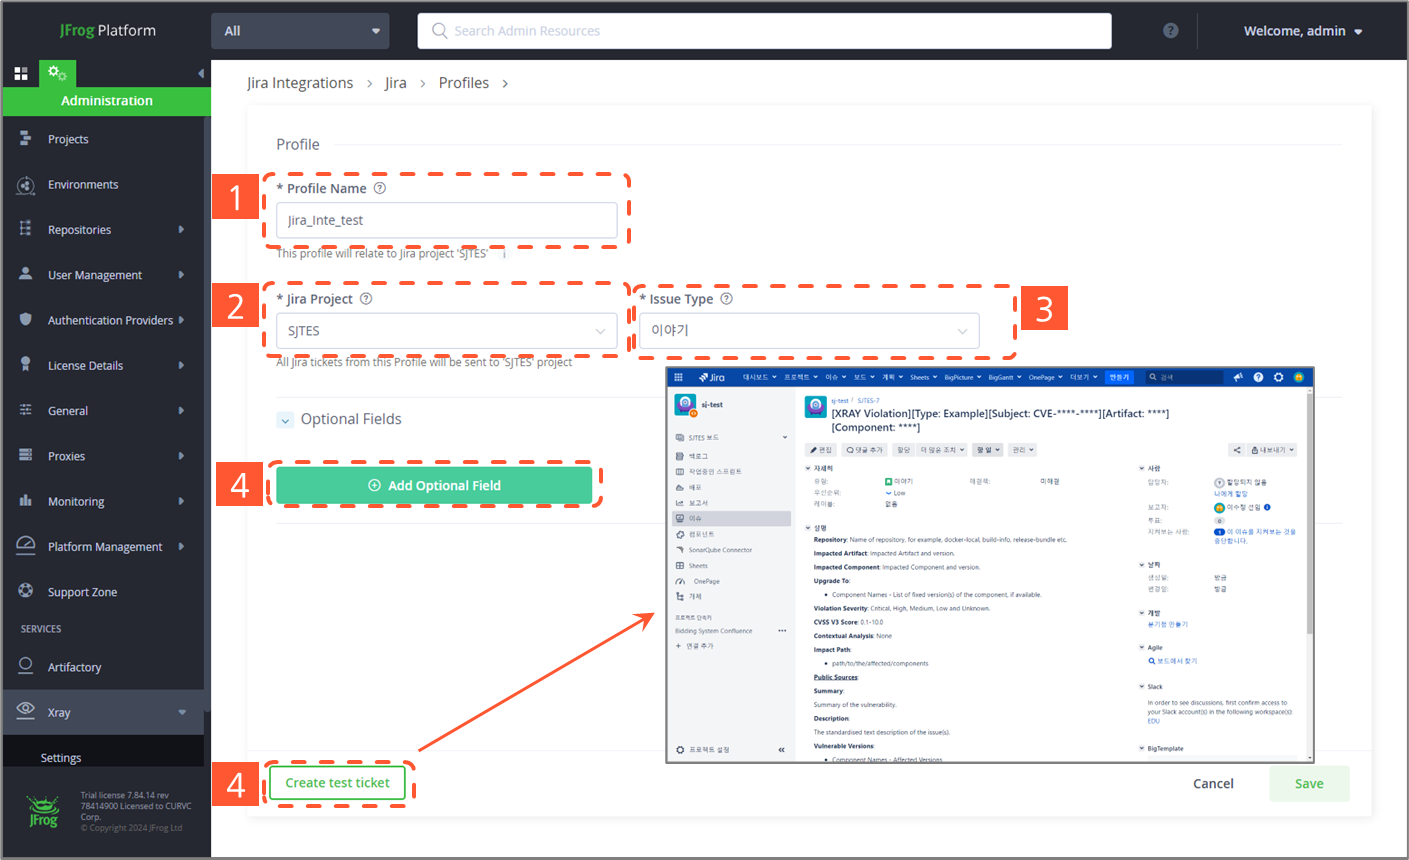Click the Artifactory service icon
The width and height of the screenshot is (1409, 860).
tap(25, 666)
